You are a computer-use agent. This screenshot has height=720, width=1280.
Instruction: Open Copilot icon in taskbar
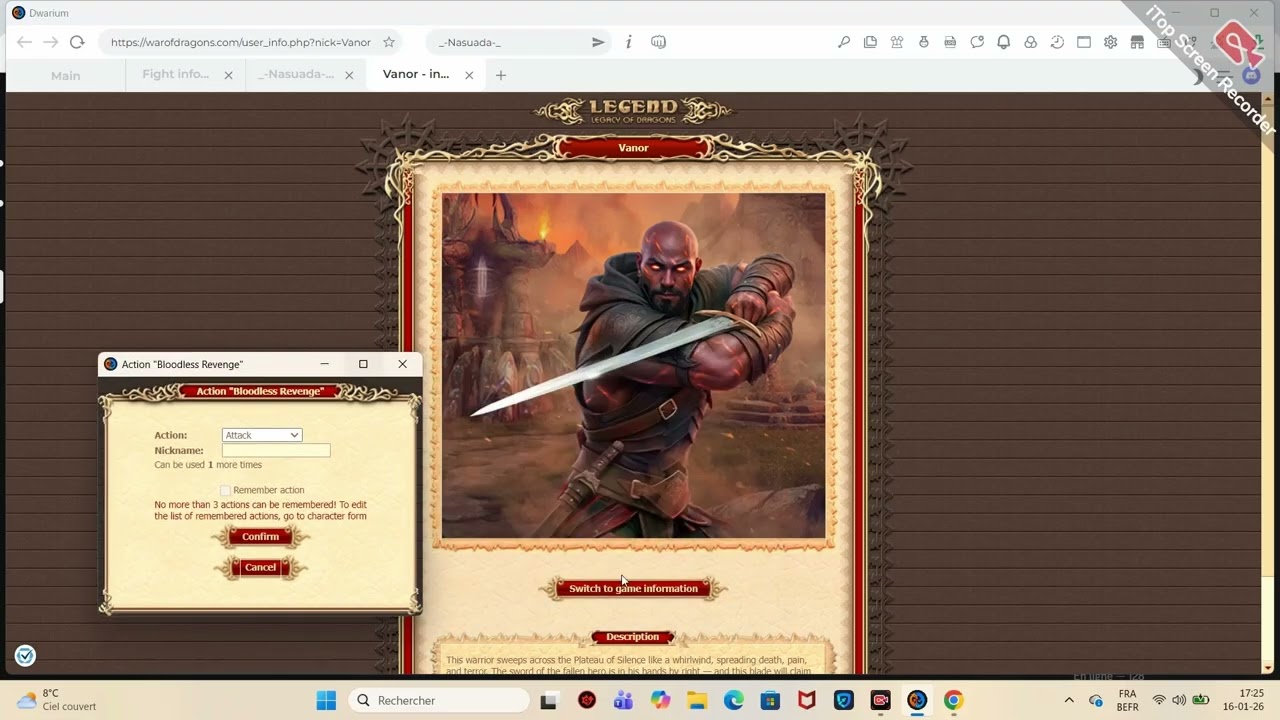(x=660, y=700)
